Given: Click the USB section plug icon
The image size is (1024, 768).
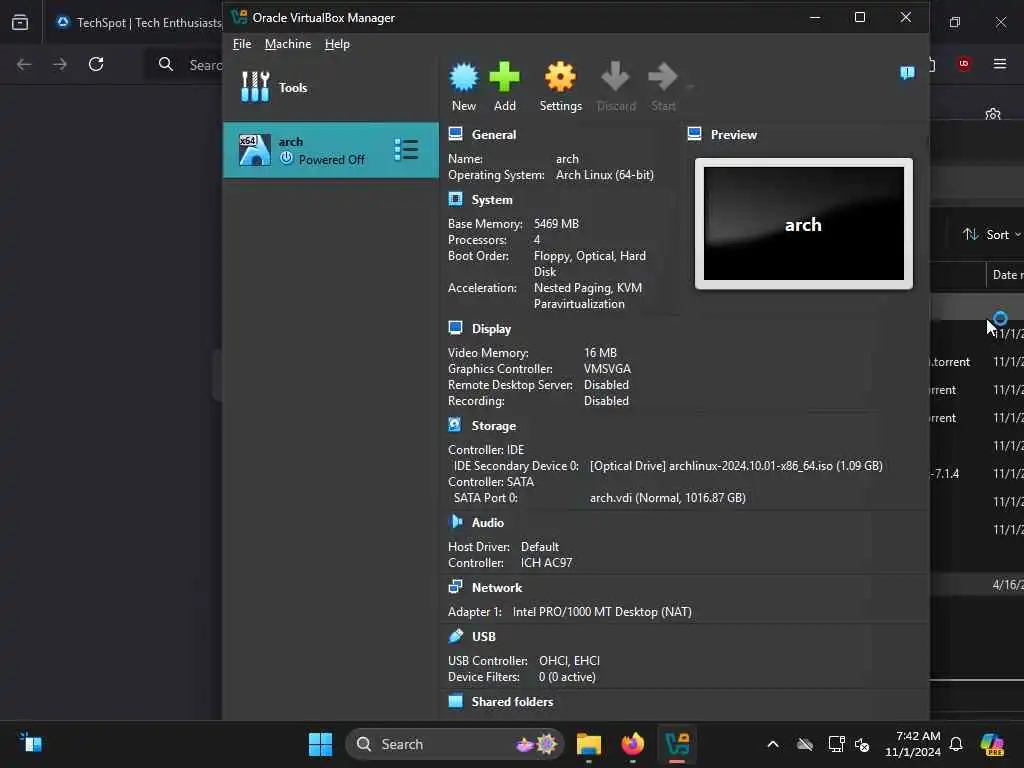Looking at the screenshot, I should [456, 635].
